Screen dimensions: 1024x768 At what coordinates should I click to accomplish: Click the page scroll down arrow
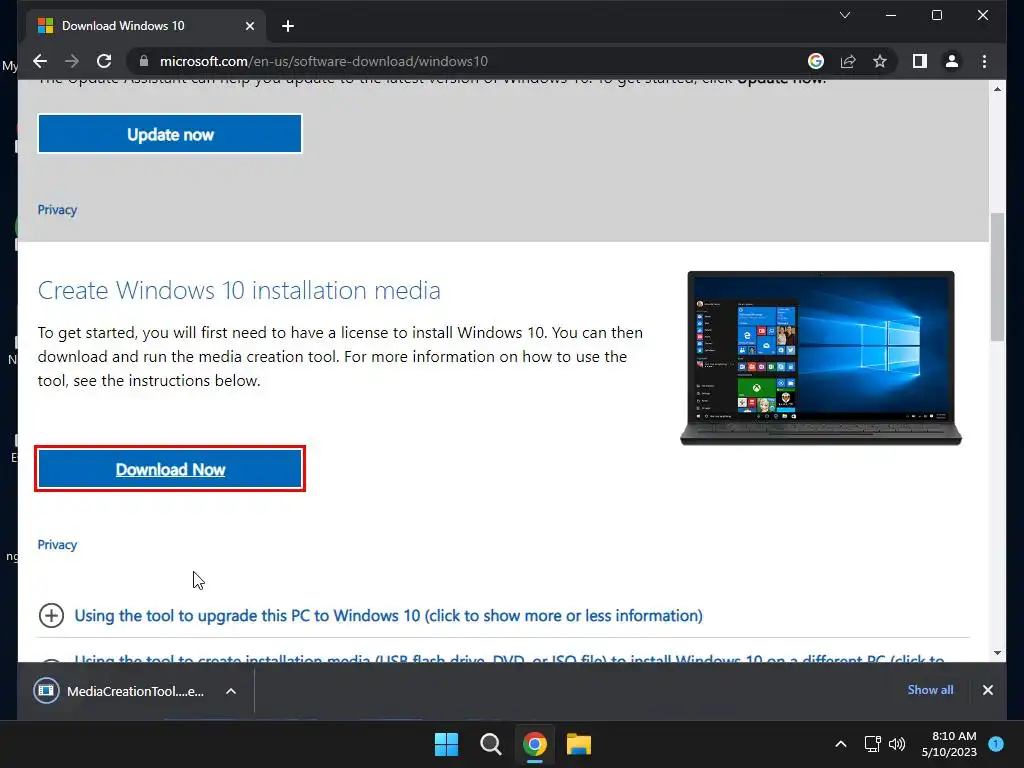point(997,653)
